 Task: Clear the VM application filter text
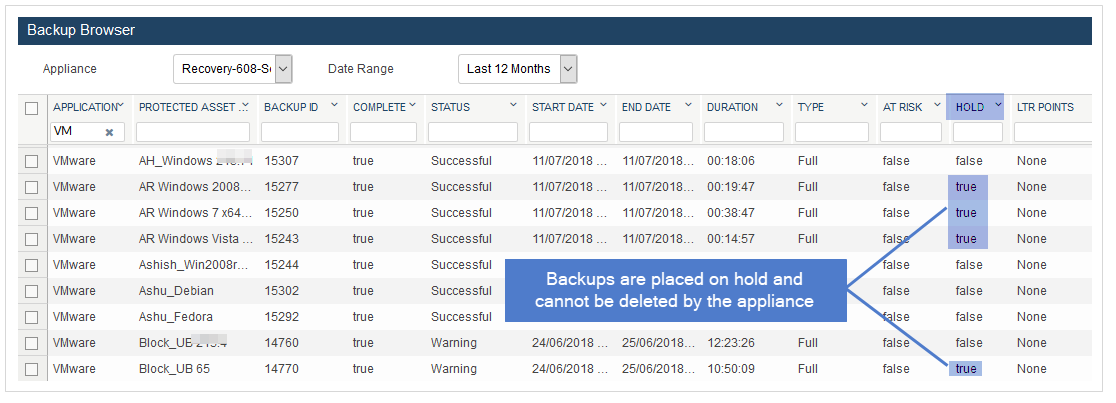(x=110, y=132)
